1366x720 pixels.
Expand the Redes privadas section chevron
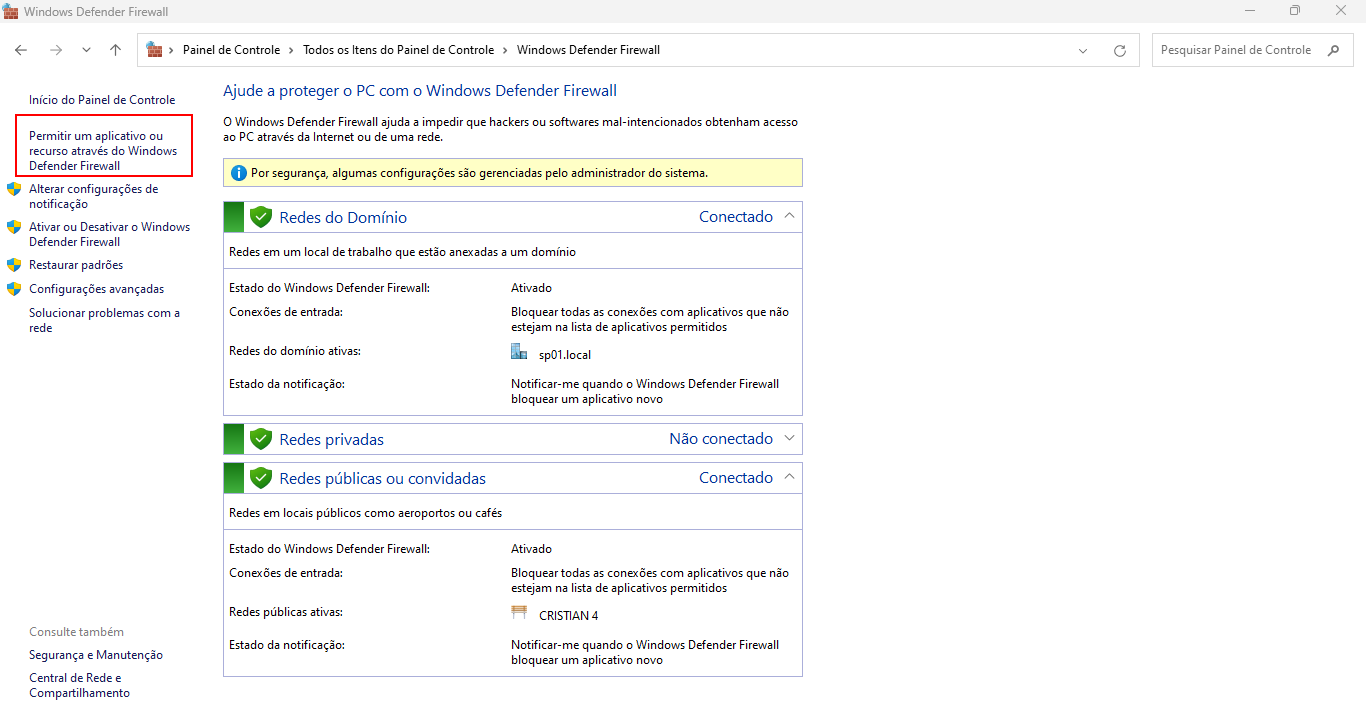click(x=789, y=438)
